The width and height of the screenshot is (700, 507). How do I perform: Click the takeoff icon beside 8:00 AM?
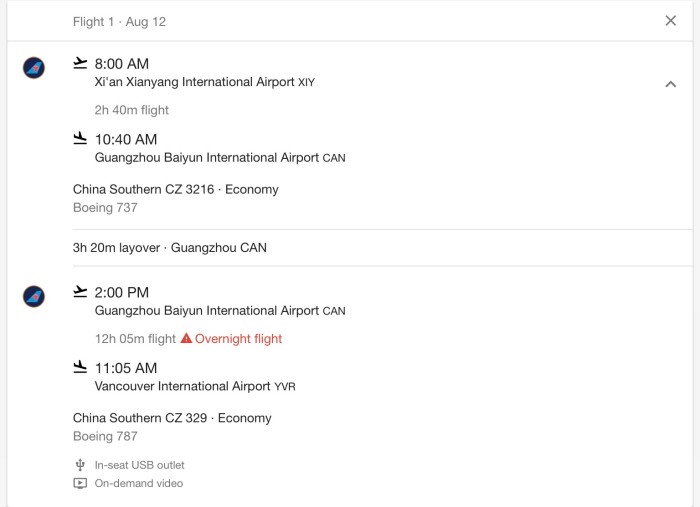point(80,63)
